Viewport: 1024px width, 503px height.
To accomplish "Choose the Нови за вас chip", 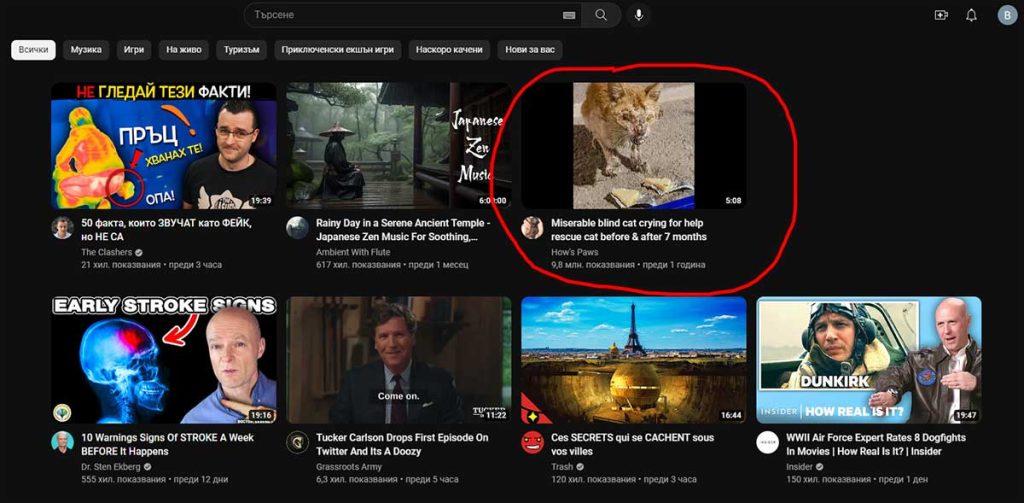I will click(x=530, y=49).
